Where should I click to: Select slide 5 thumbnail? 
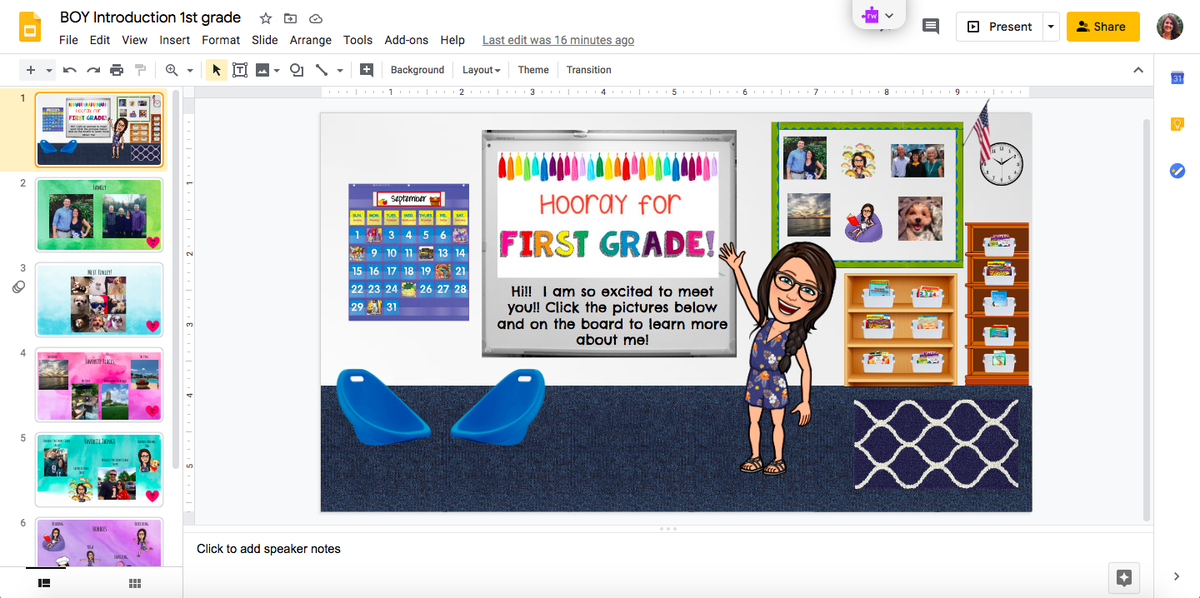(x=99, y=469)
